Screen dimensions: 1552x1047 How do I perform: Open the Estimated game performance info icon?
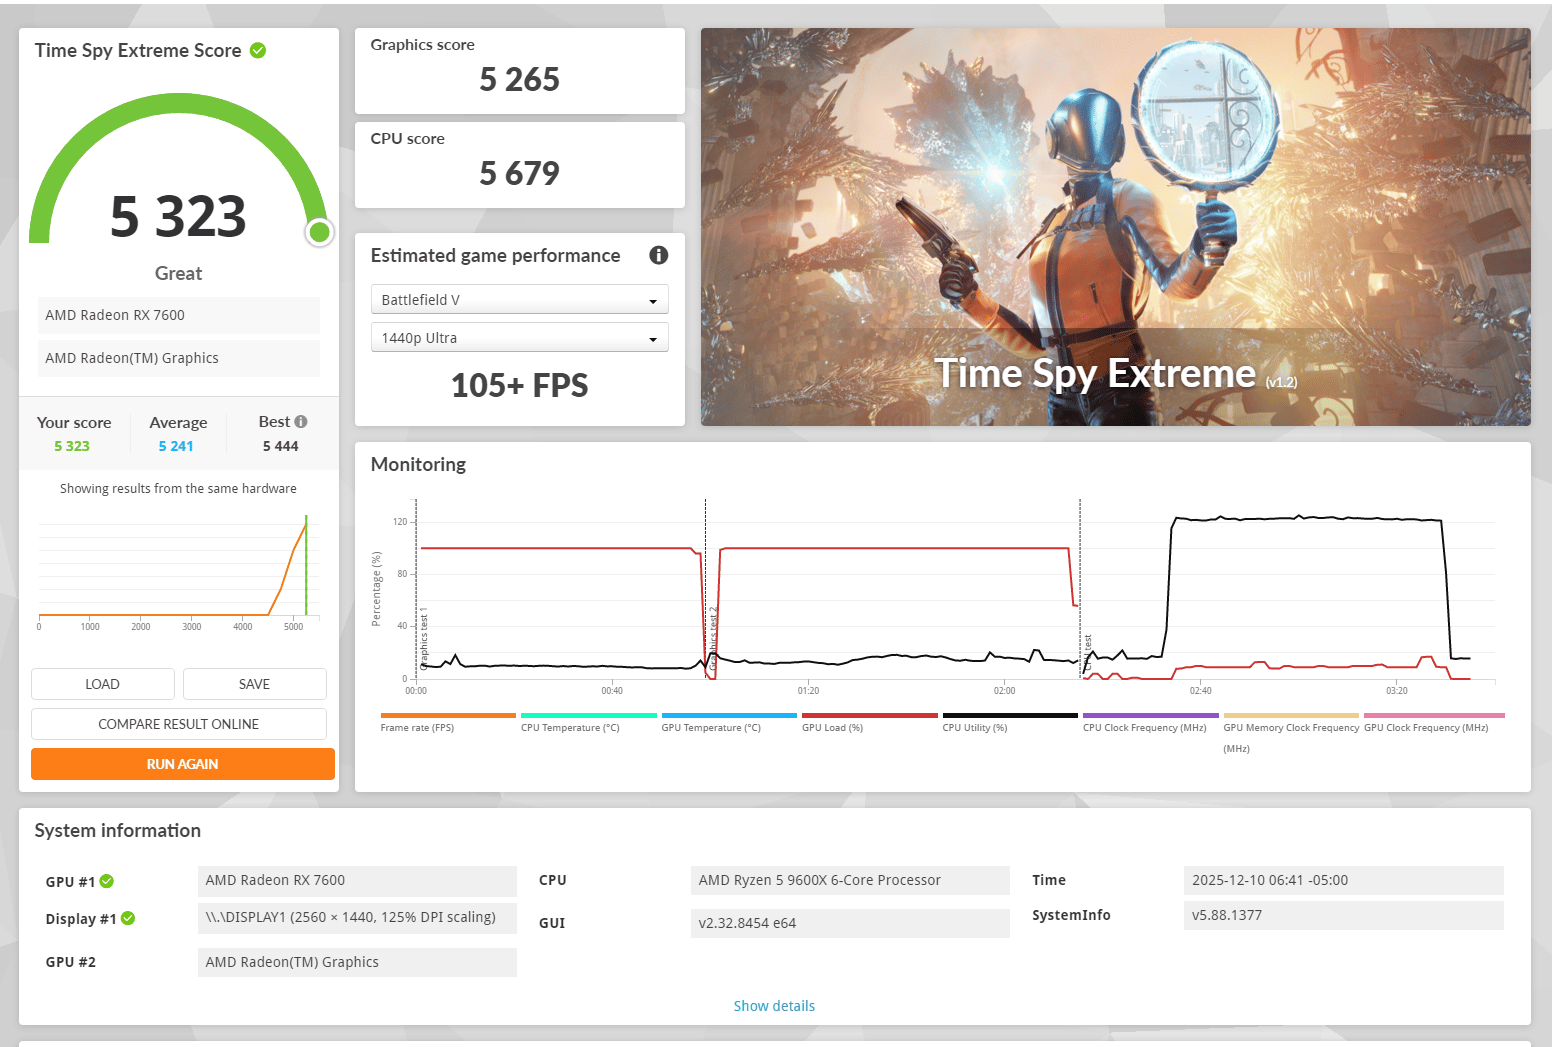tap(658, 255)
